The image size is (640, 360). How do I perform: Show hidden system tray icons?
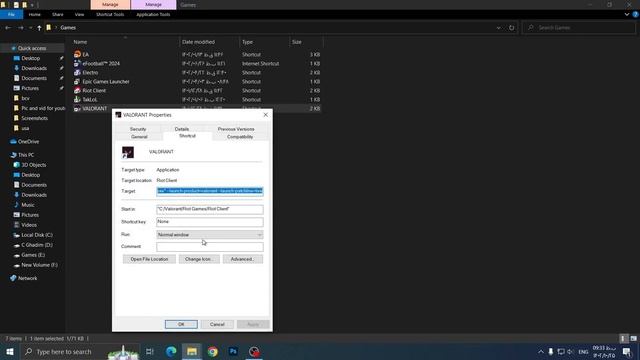(541, 351)
